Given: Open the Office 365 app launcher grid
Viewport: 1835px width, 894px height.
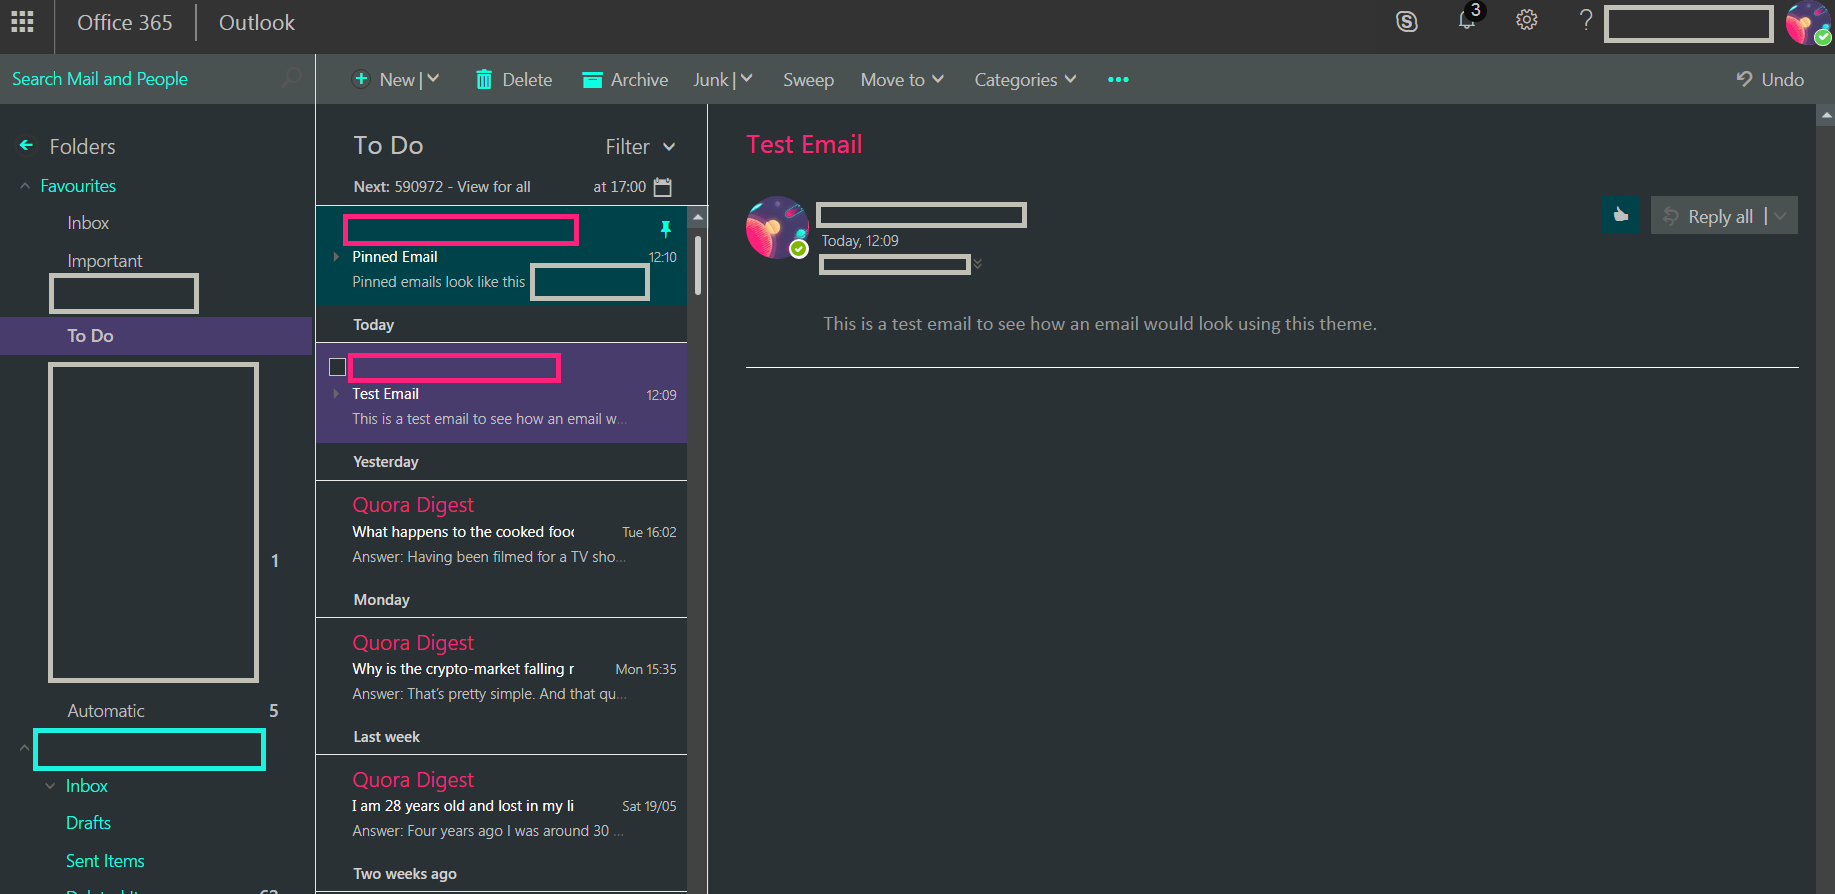Looking at the screenshot, I should (x=22, y=22).
